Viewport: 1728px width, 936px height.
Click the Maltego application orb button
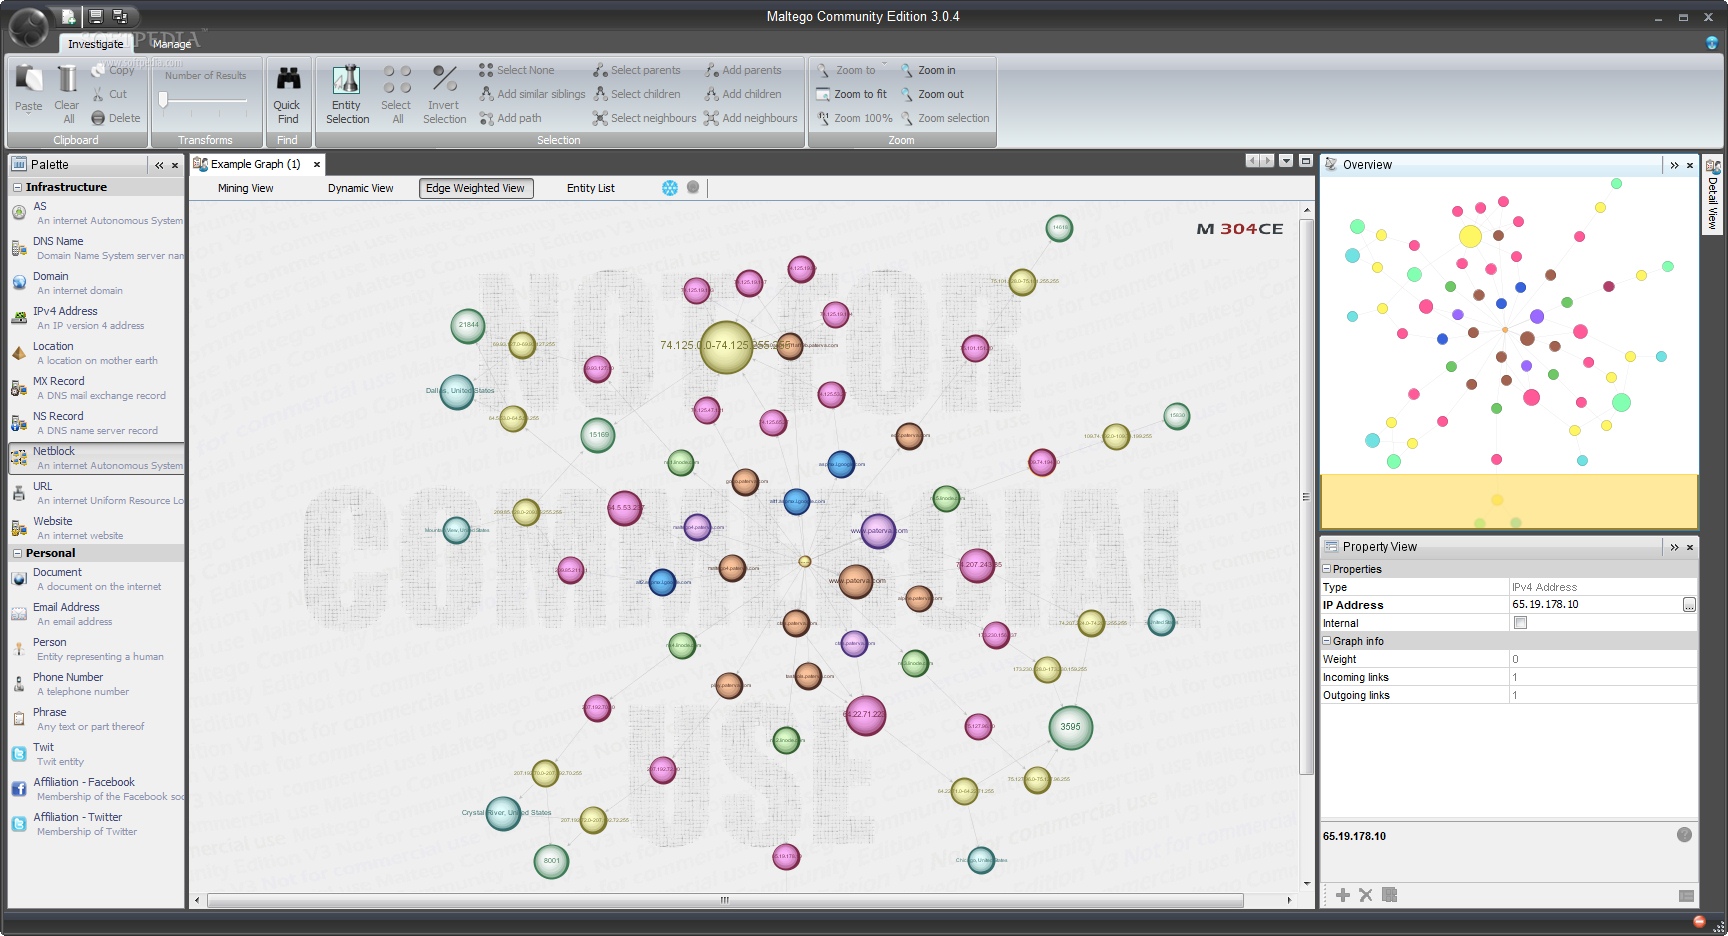[29, 28]
